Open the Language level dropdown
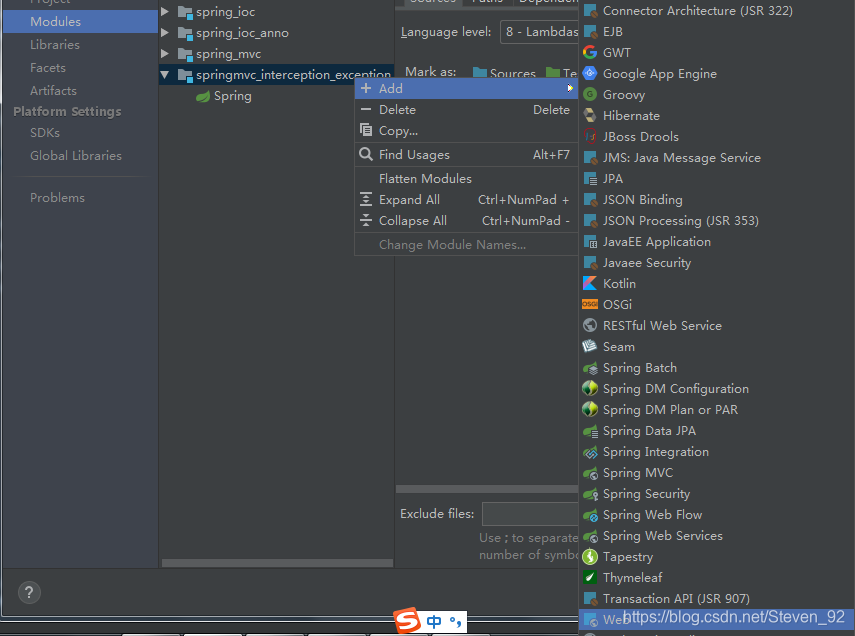This screenshot has height=636, width=855. (539, 32)
